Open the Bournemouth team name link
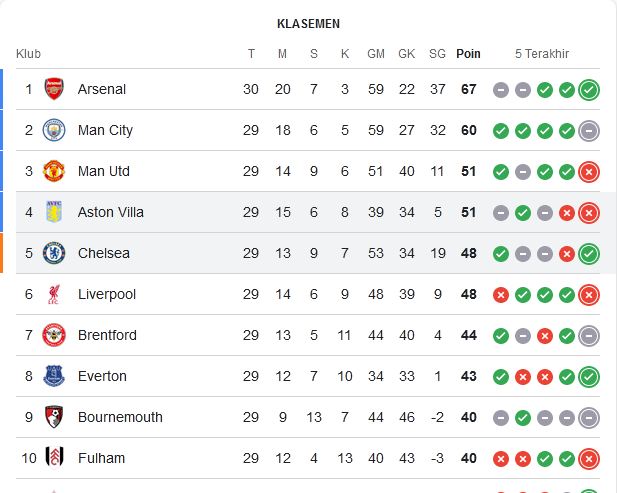Image resolution: width=617 pixels, height=493 pixels. [x=120, y=417]
